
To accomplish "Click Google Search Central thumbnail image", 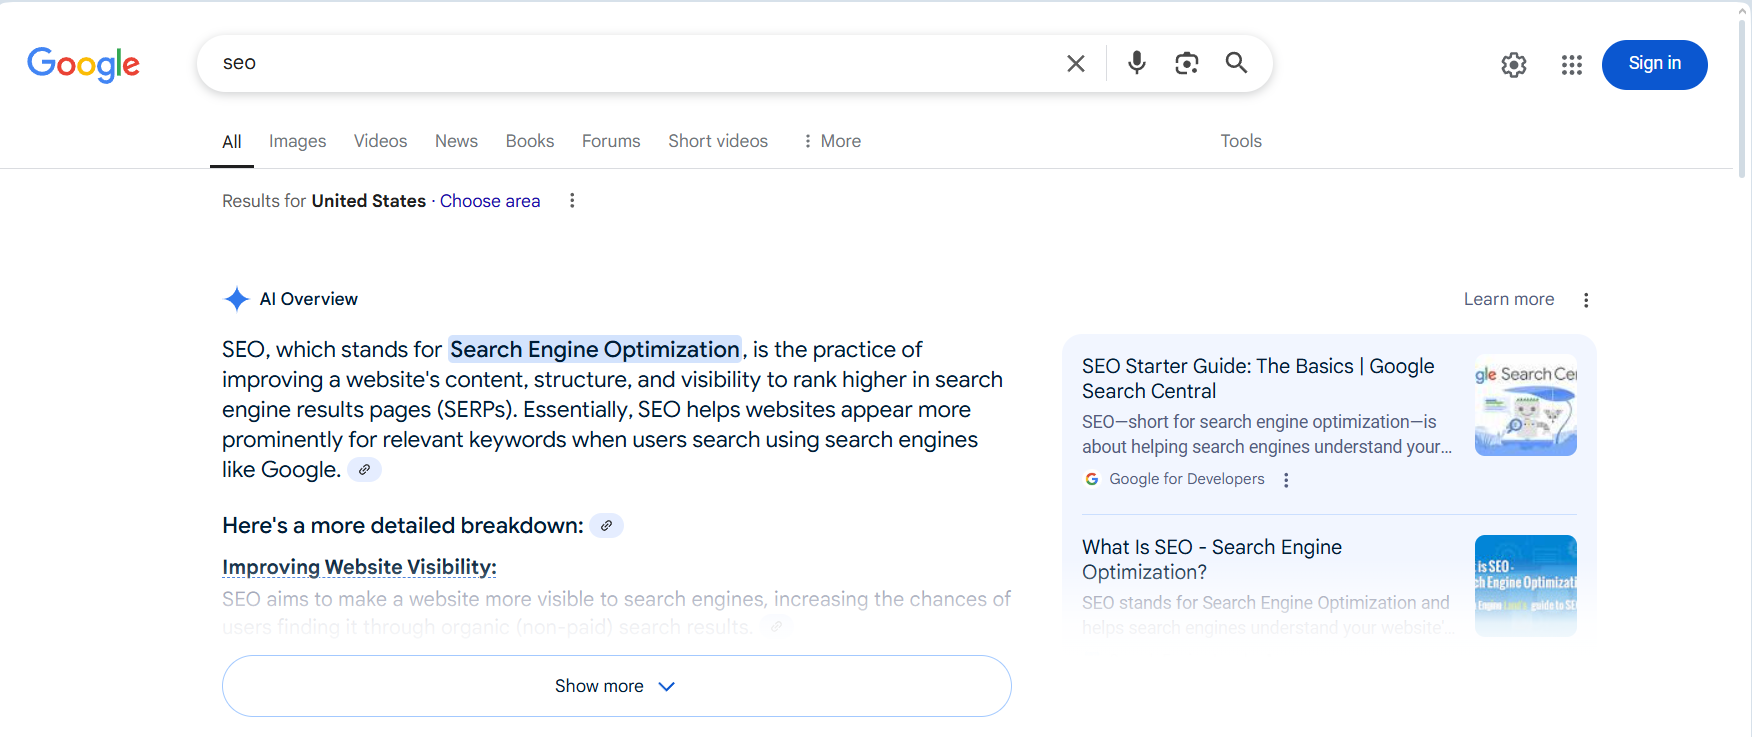I will tap(1526, 405).
